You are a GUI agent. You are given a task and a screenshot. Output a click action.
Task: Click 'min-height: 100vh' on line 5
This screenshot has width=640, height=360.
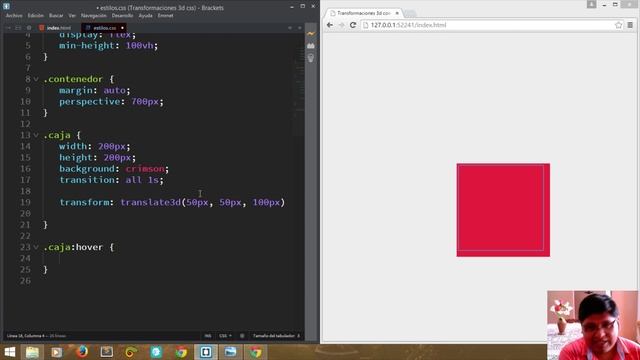coord(109,46)
